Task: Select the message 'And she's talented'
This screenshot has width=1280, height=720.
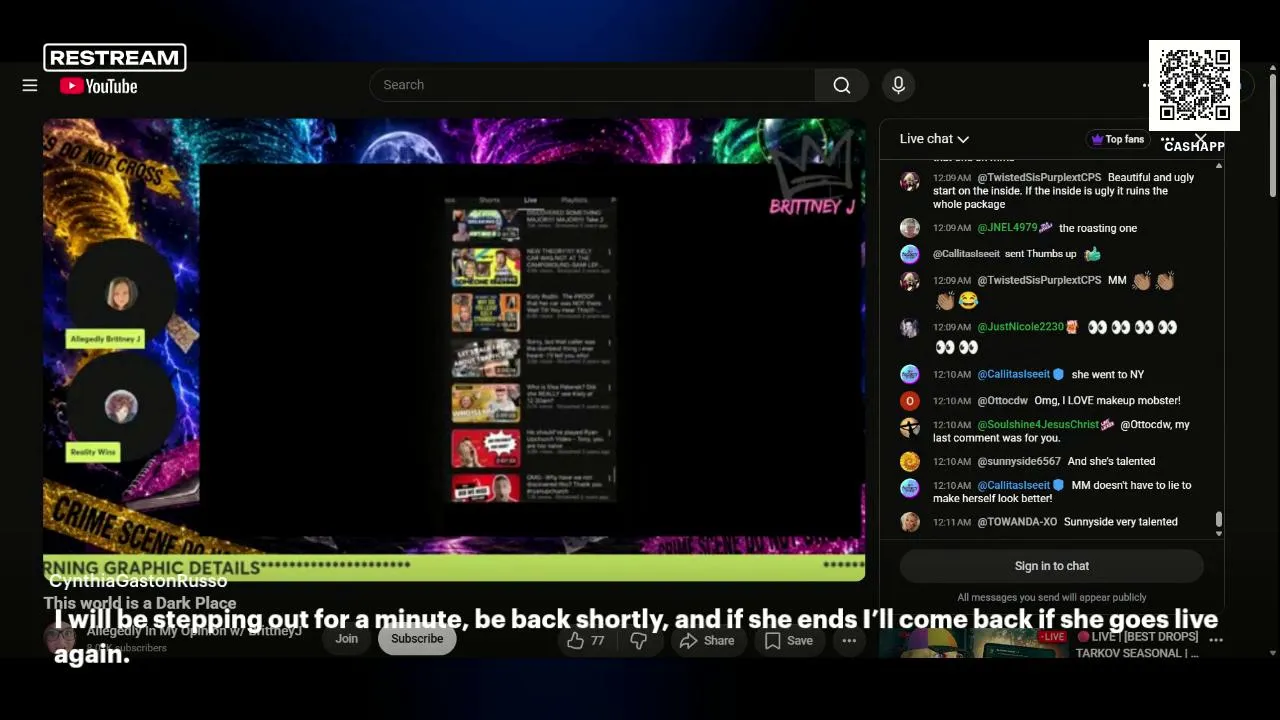Action: click(1111, 461)
